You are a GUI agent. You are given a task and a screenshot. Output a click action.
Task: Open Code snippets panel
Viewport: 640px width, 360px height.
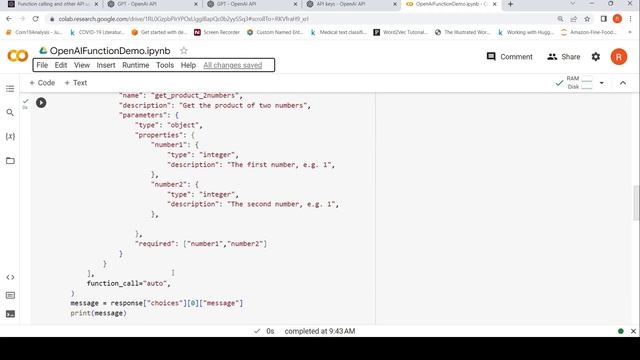click(10, 277)
